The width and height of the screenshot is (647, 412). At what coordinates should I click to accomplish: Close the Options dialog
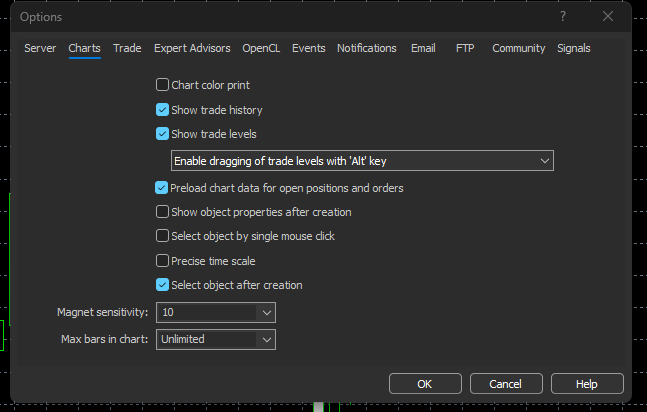pos(608,17)
